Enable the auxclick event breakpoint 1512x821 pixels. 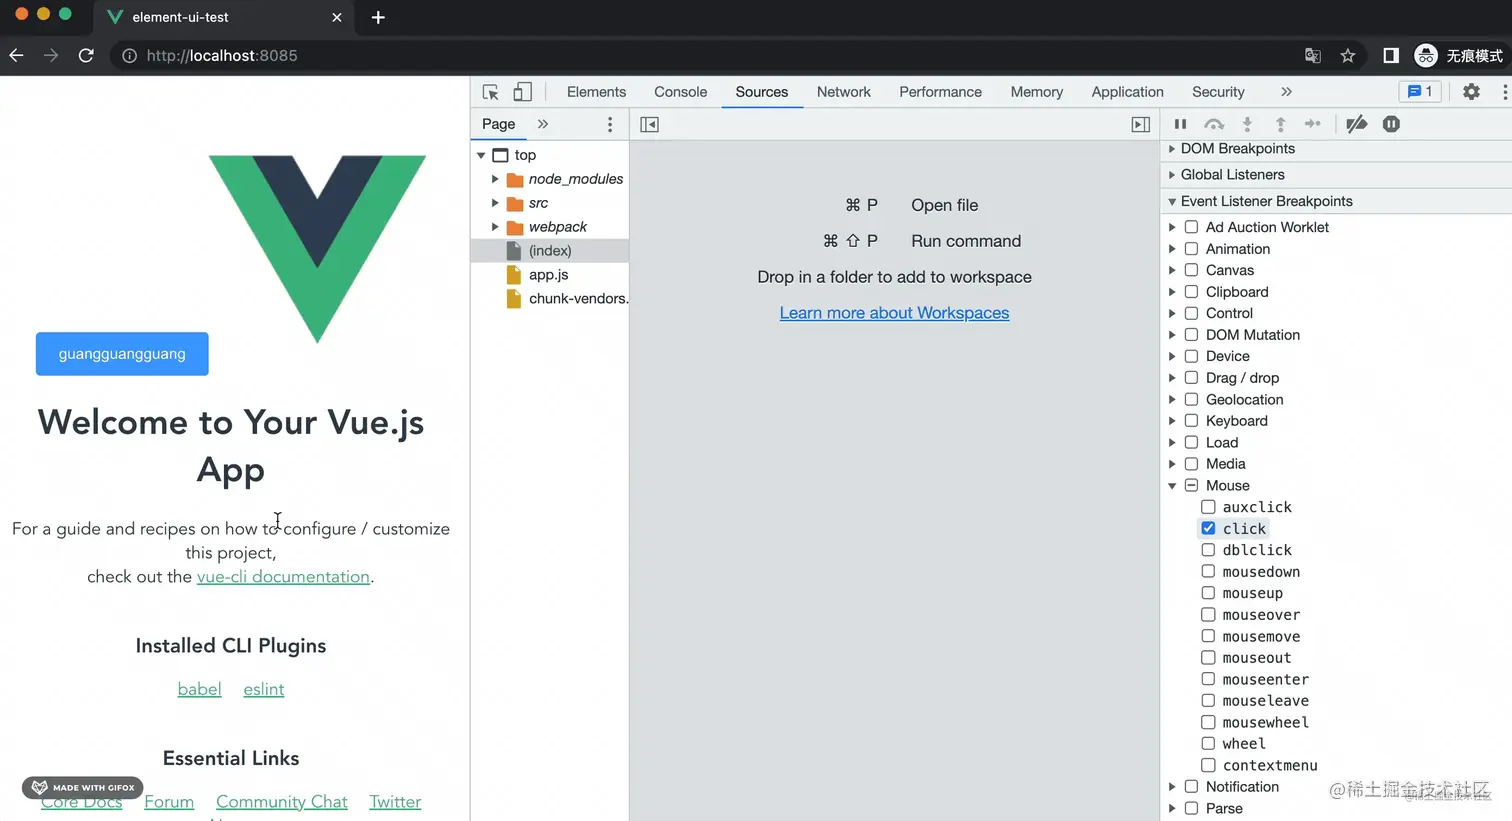1208,507
